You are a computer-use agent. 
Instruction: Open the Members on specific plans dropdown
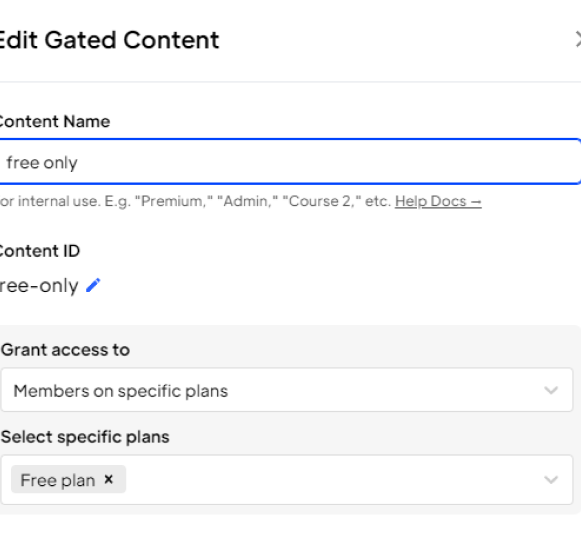(x=287, y=390)
